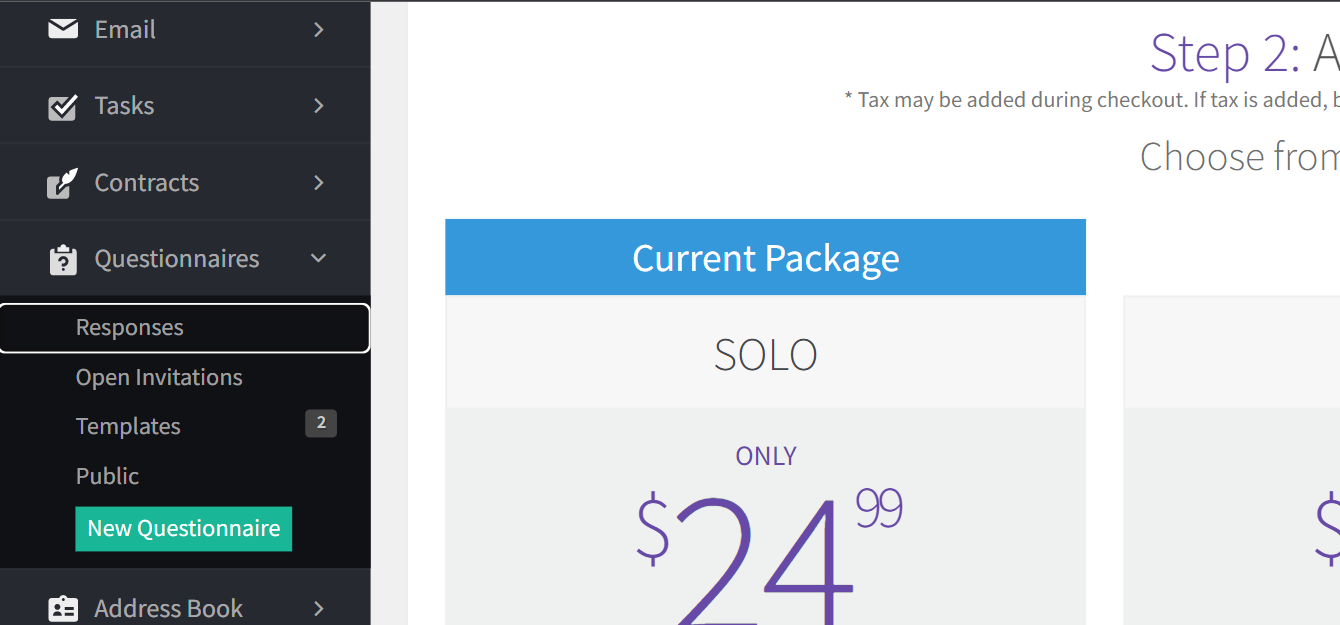Click the Questionnaires clipboard icon

click(63, 258)
